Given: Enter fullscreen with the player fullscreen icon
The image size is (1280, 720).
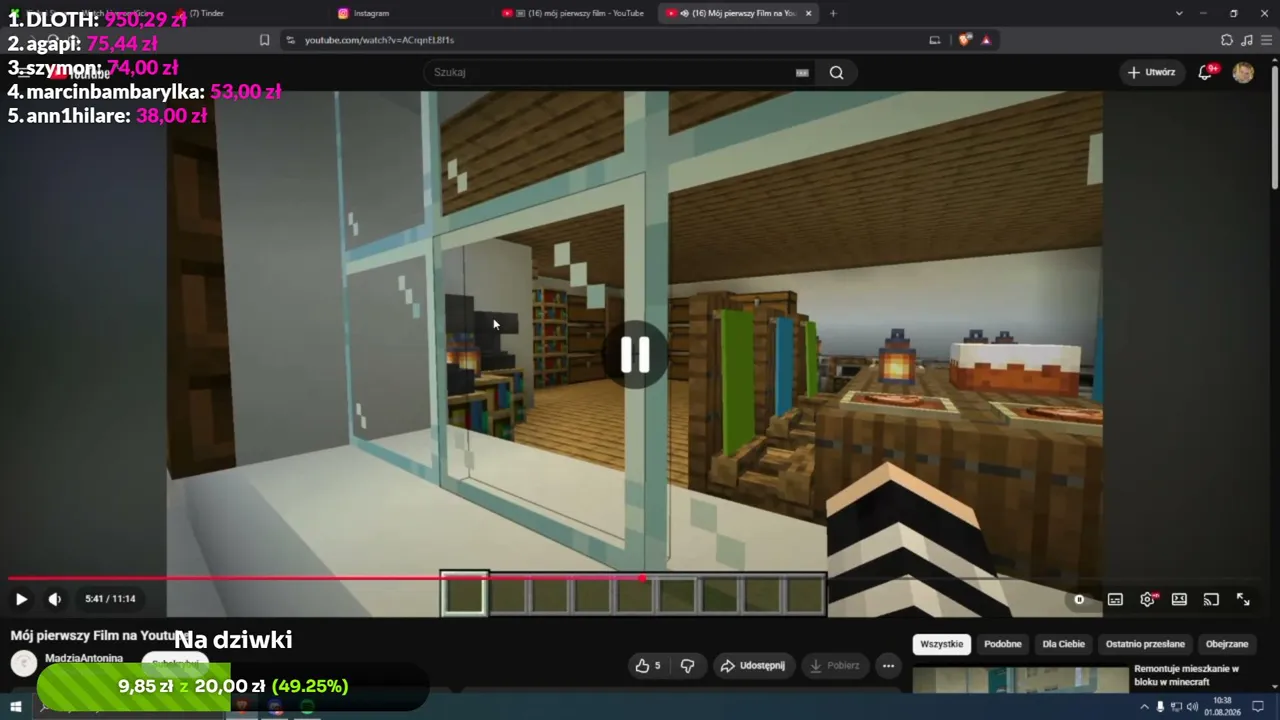Looking at the screenshot, I should pyautogui.click(x=1243, y=599).
